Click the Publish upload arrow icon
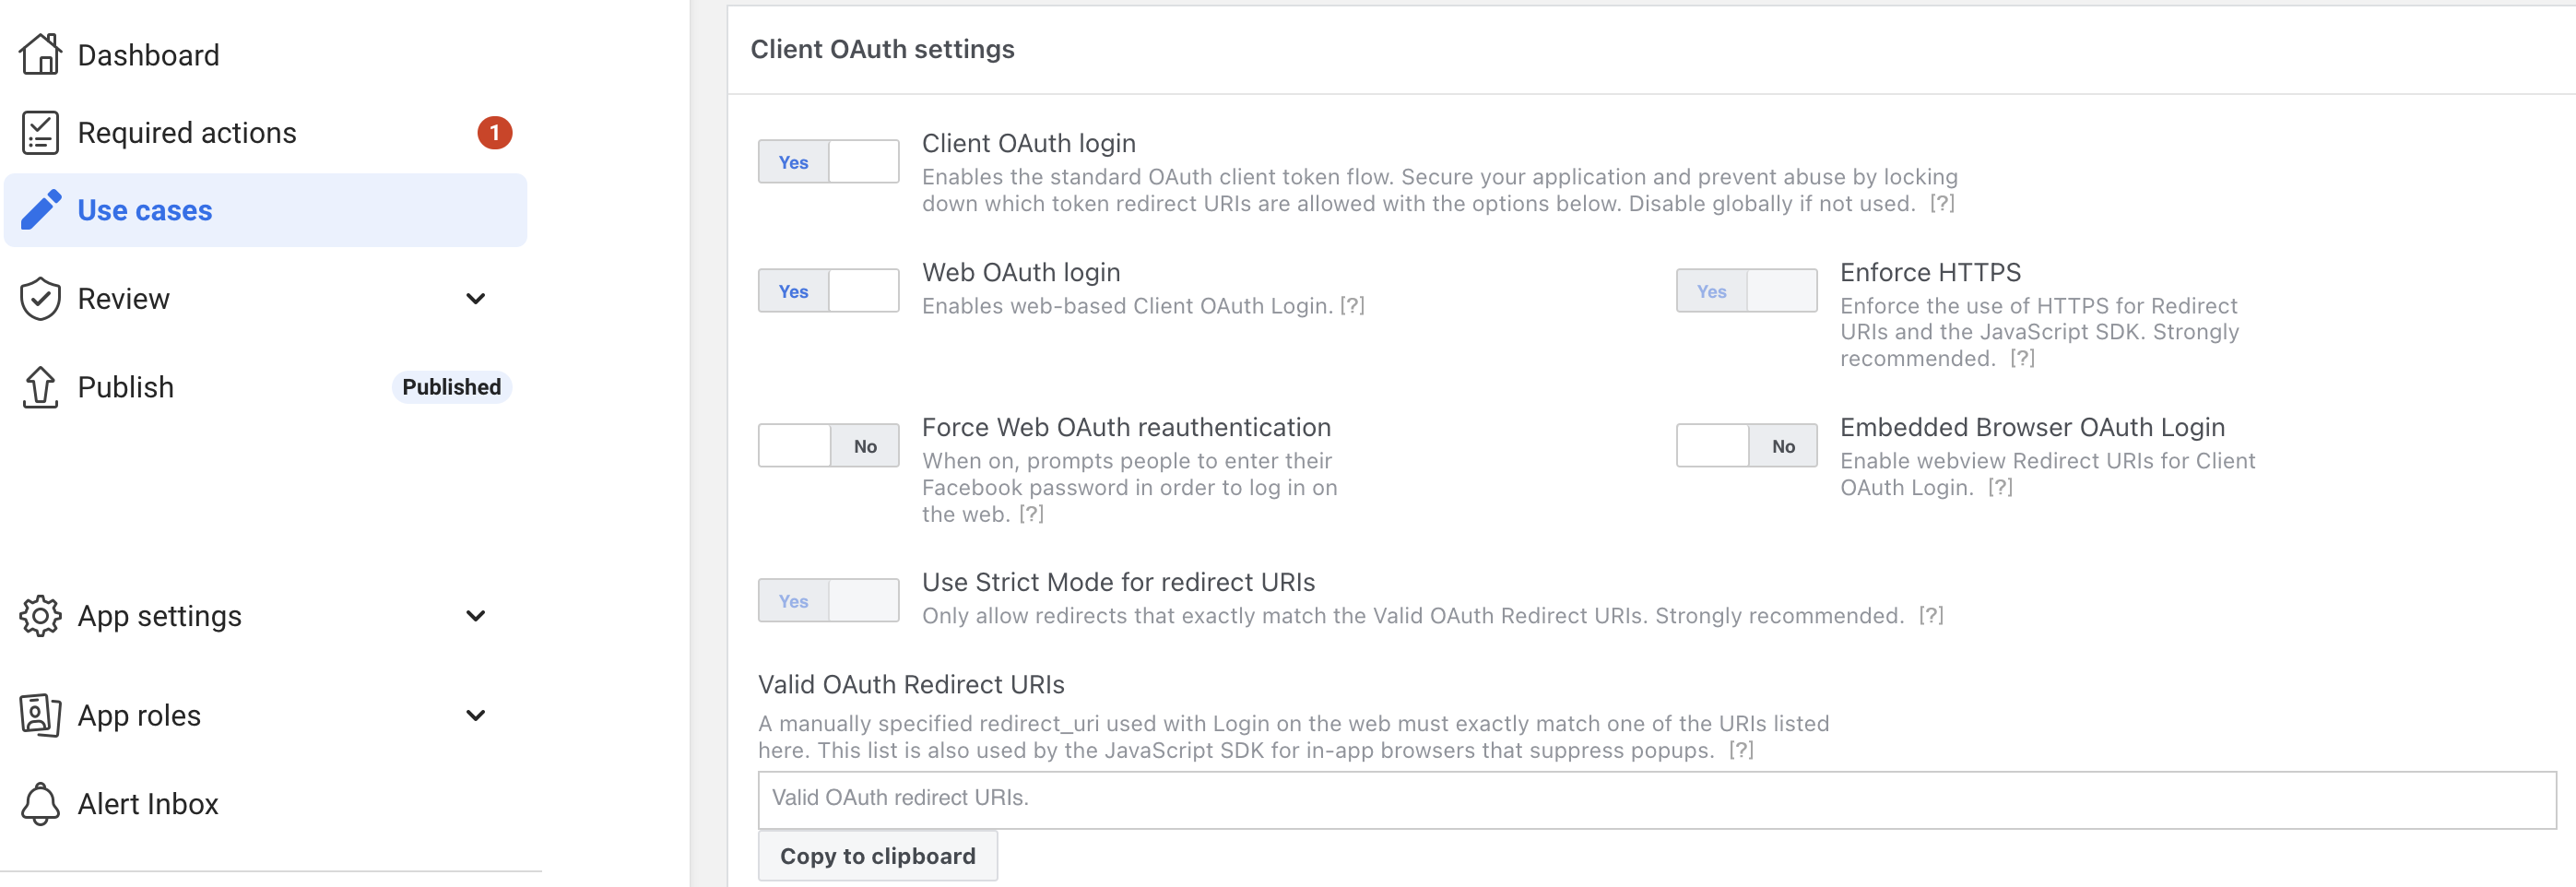Viewport: 2576px width, 887px height. tap(40, 387)
